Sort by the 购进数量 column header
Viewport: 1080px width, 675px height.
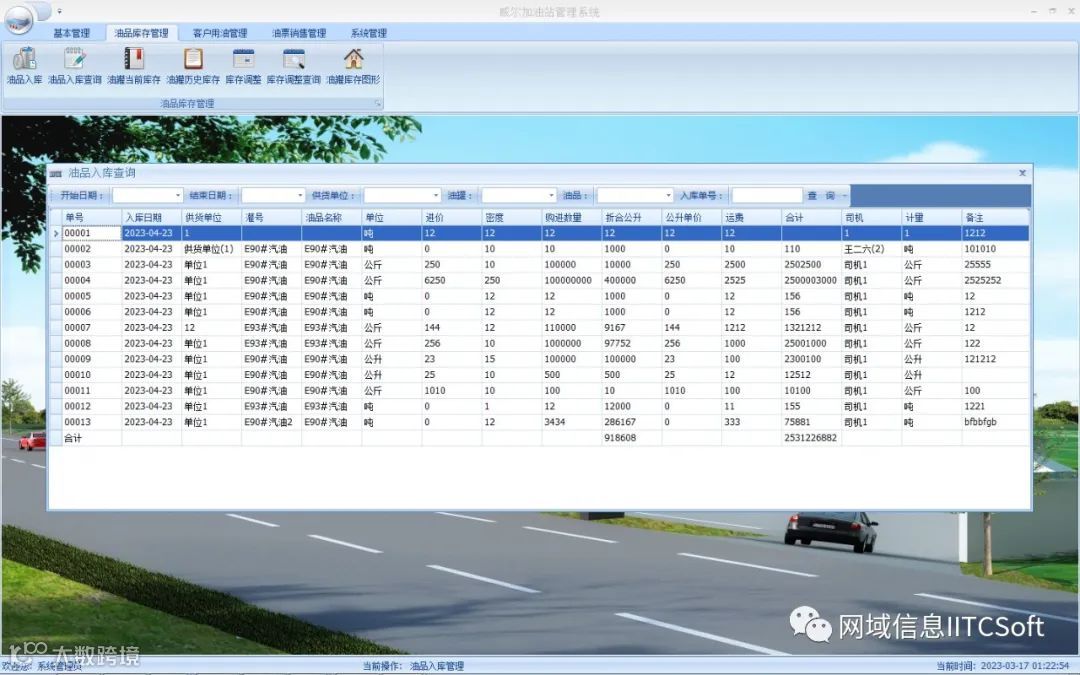(x=571, y=218)
